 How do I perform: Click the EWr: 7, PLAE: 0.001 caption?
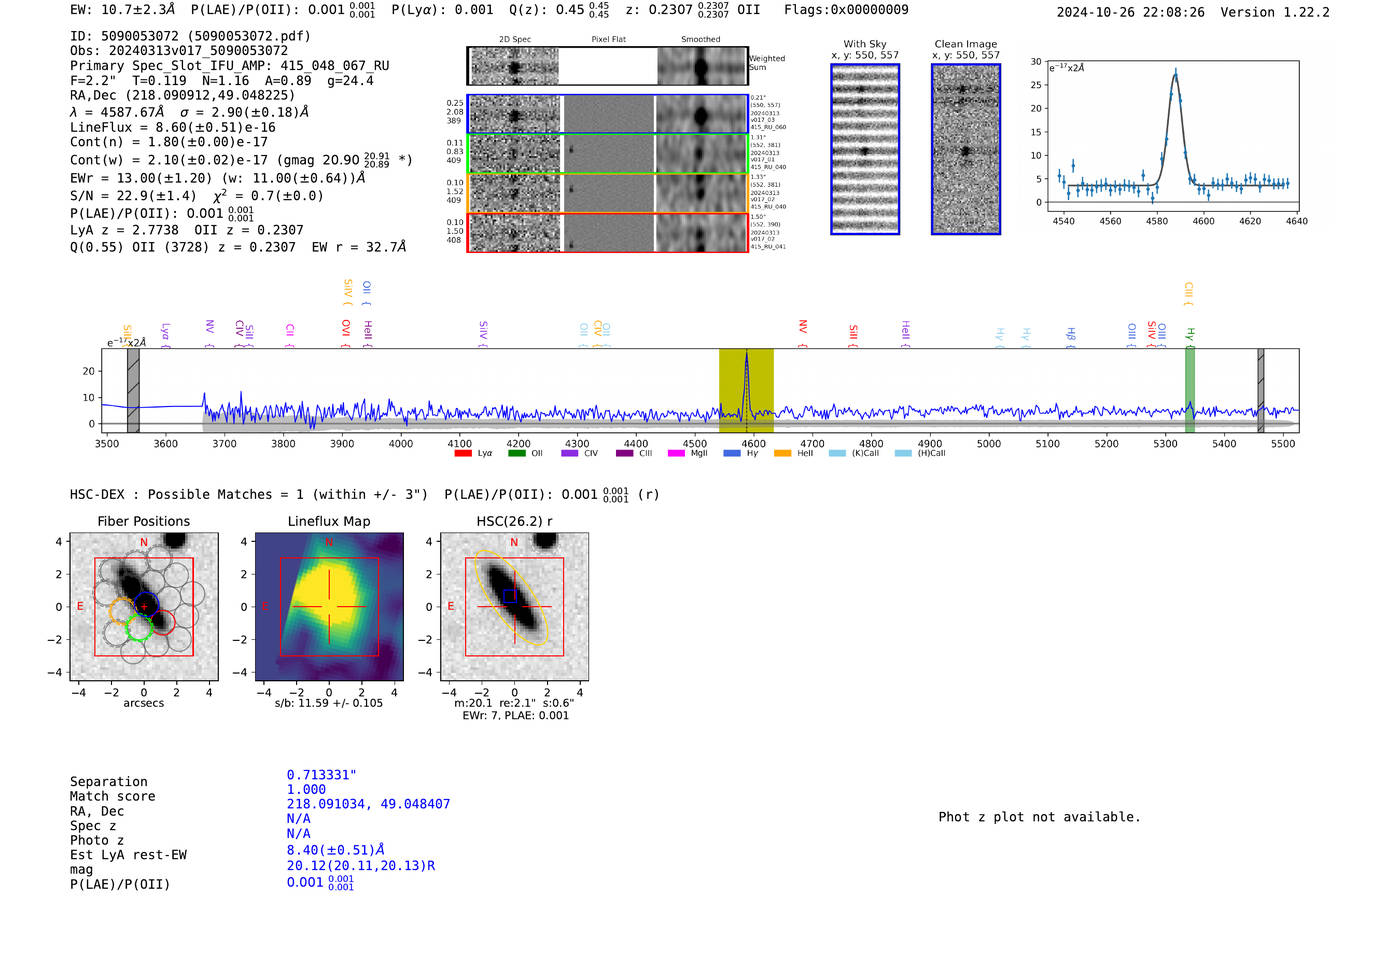[515, 716]
